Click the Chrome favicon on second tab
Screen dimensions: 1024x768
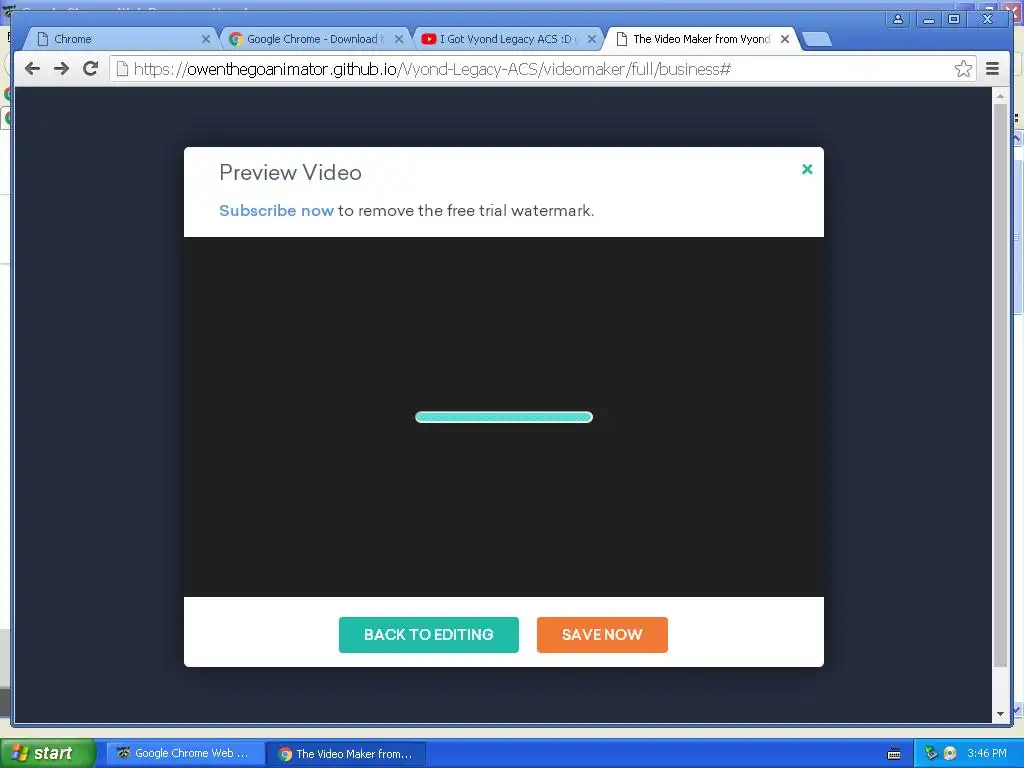pyautogui.click(x=236, y=39)
